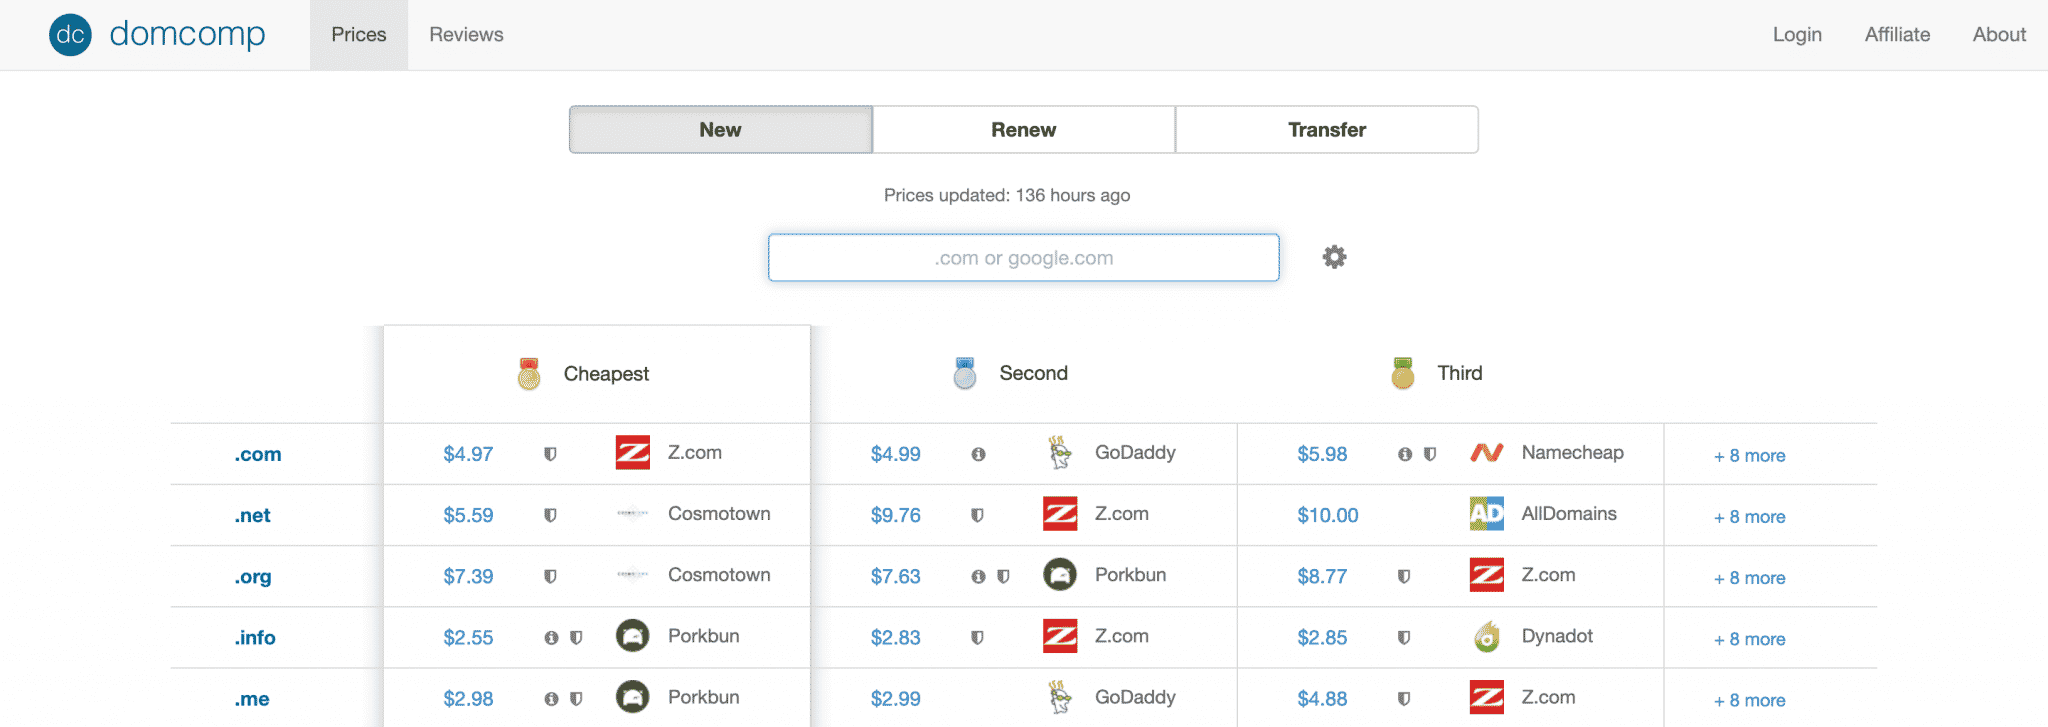Click Porkbun logo in .info row
Screen dimensions: 2048x727
tap(633, 636)
